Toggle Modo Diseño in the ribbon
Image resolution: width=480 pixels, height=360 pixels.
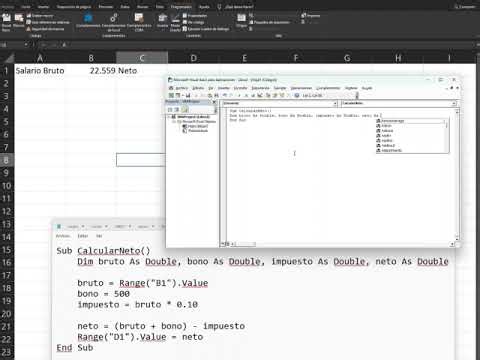[175, 22]
